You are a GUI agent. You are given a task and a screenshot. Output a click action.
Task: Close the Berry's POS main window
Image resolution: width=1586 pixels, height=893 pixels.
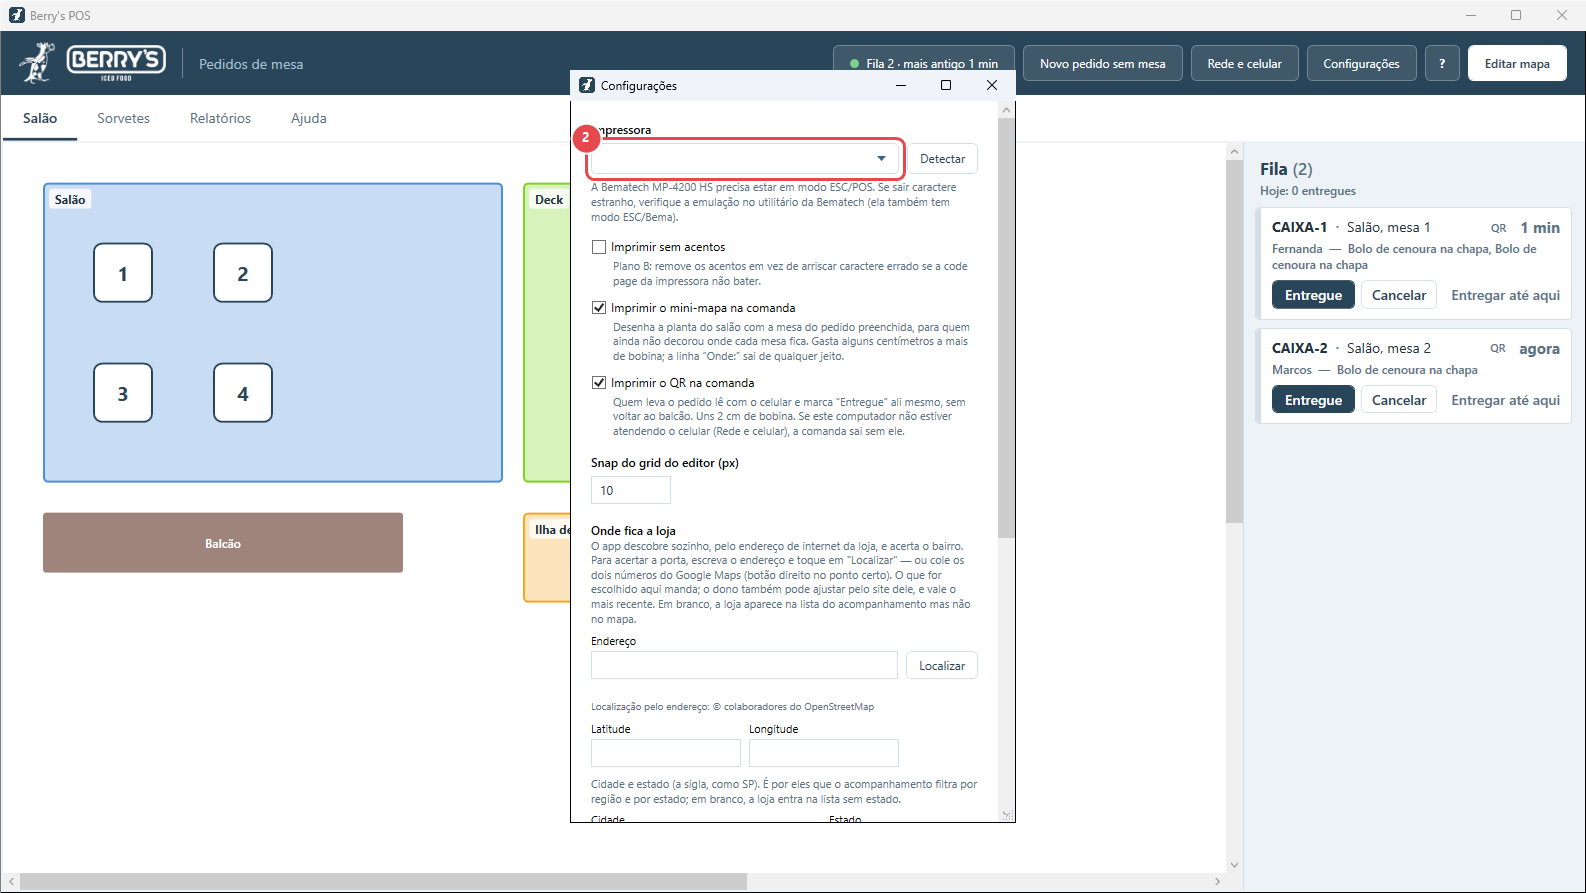coord(1562,15)
